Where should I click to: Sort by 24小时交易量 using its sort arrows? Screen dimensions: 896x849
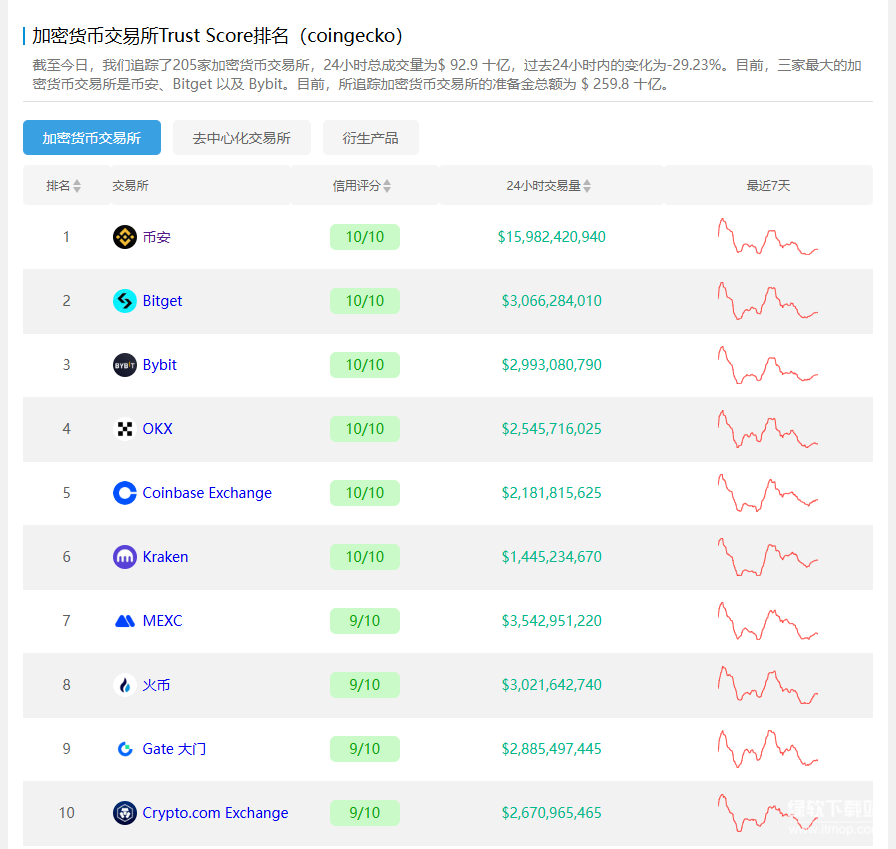click(x=587, y=186)
